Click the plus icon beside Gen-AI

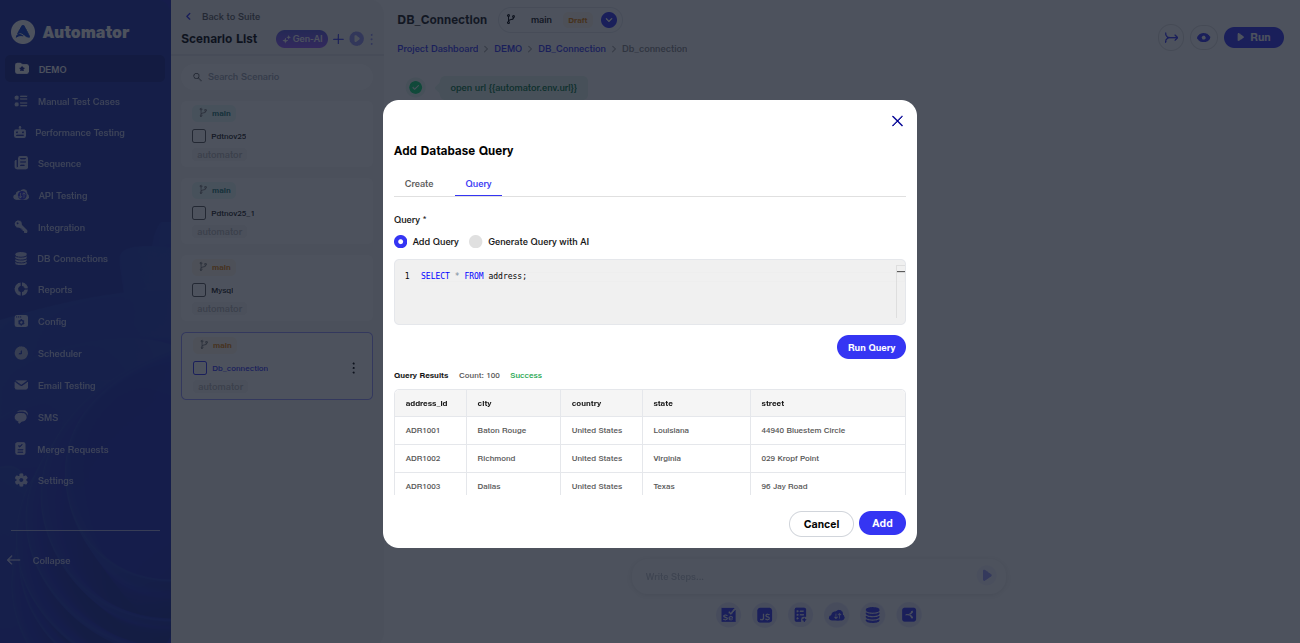pos(338,39)
